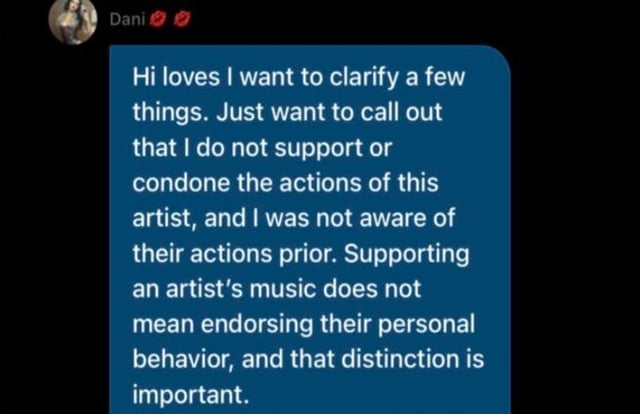This screenshot has width=640, height=414.
Task: Click the word "distinction" in the message
Action: click(400, 359)
